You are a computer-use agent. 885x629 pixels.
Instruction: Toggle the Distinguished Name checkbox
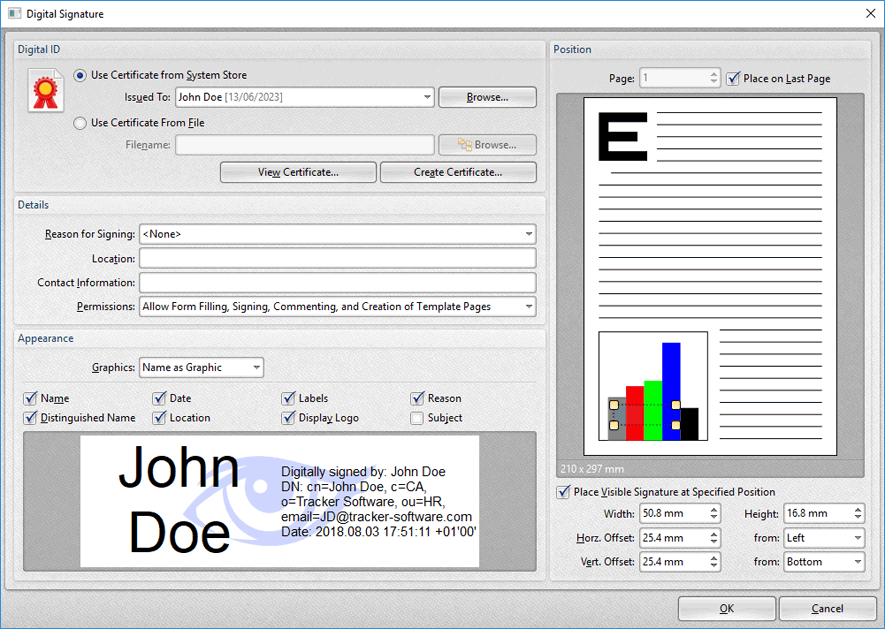[x=30, y=418]
